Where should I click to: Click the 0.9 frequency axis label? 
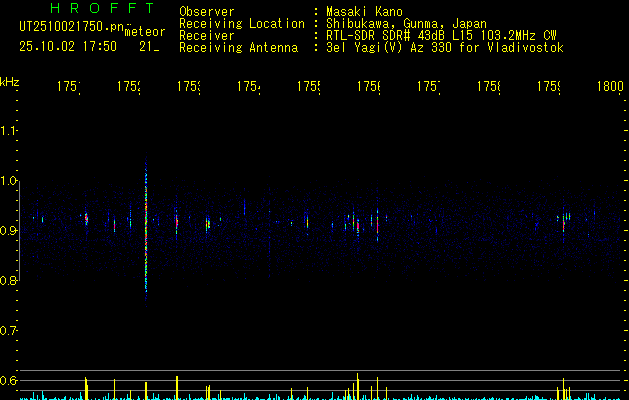coord(8,230)
